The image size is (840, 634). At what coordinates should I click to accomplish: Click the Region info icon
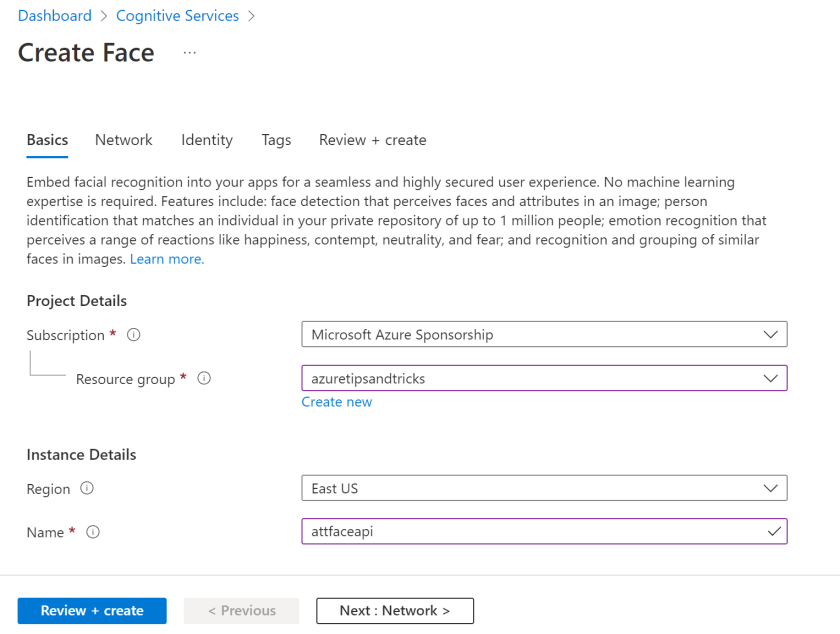click(87, 489)
